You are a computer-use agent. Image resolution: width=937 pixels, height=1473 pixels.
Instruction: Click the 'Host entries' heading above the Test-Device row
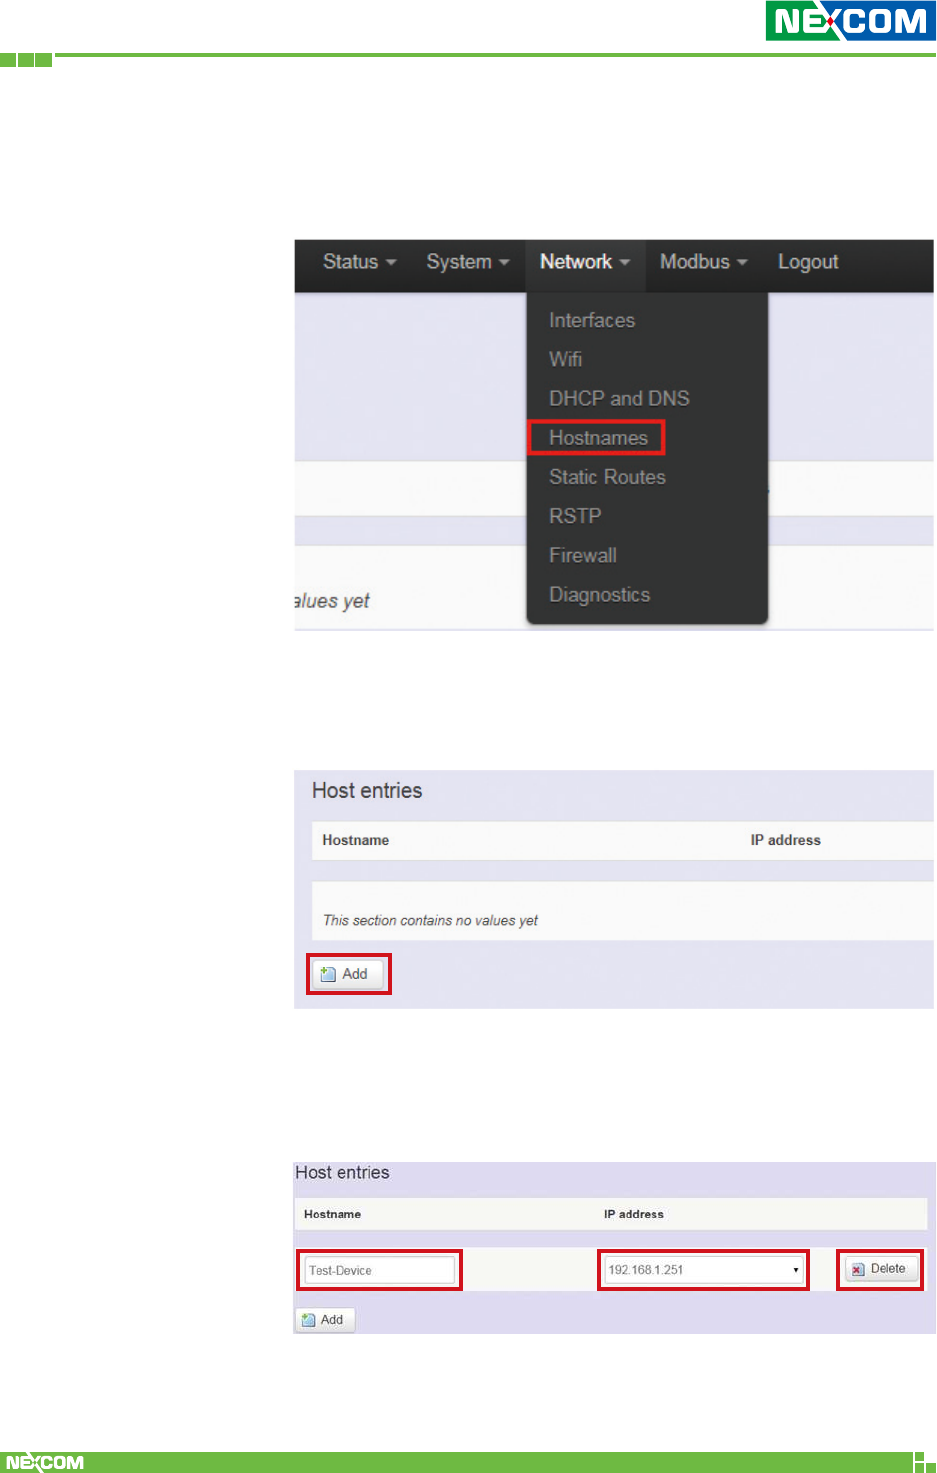click(x=342, y=1172)
